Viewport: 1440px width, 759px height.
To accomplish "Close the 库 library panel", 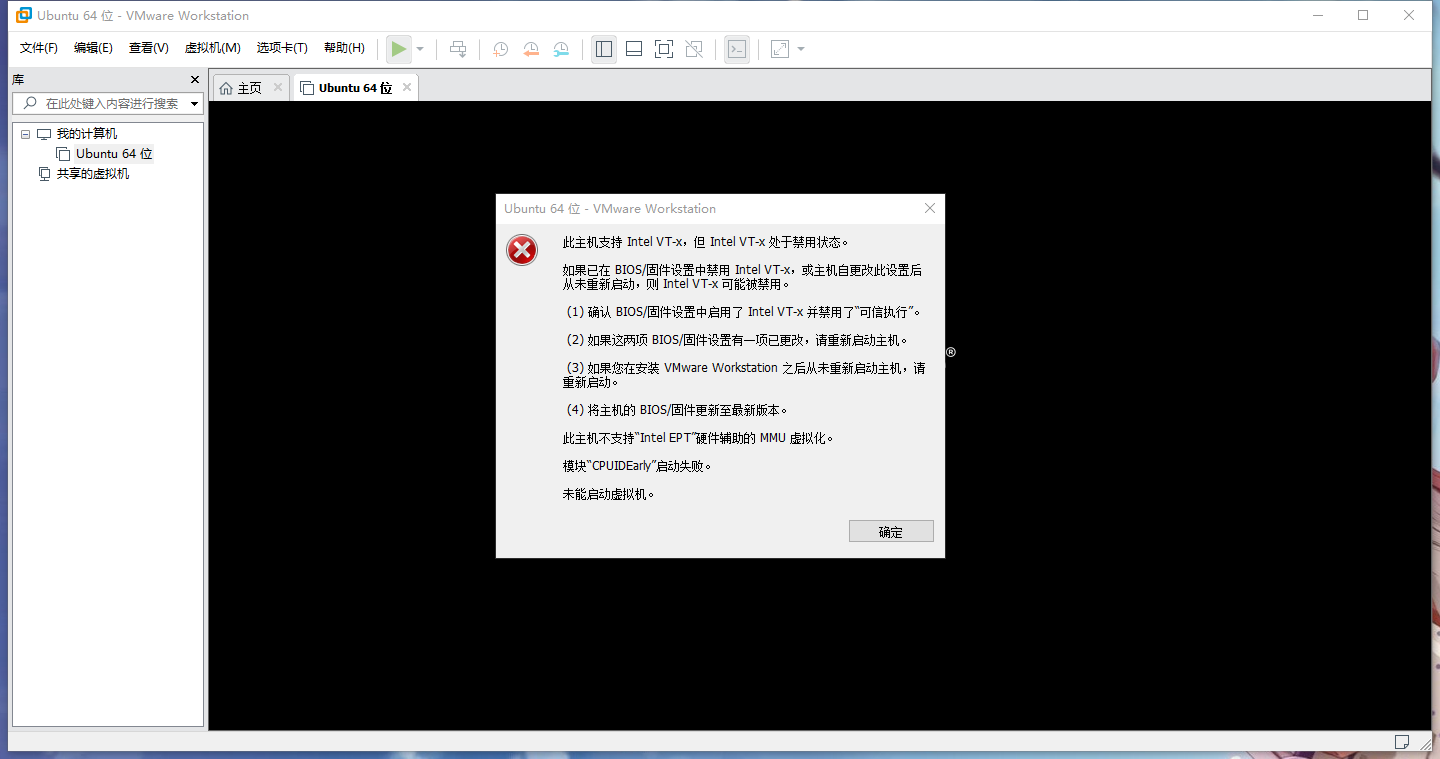I will pos(195,79).
